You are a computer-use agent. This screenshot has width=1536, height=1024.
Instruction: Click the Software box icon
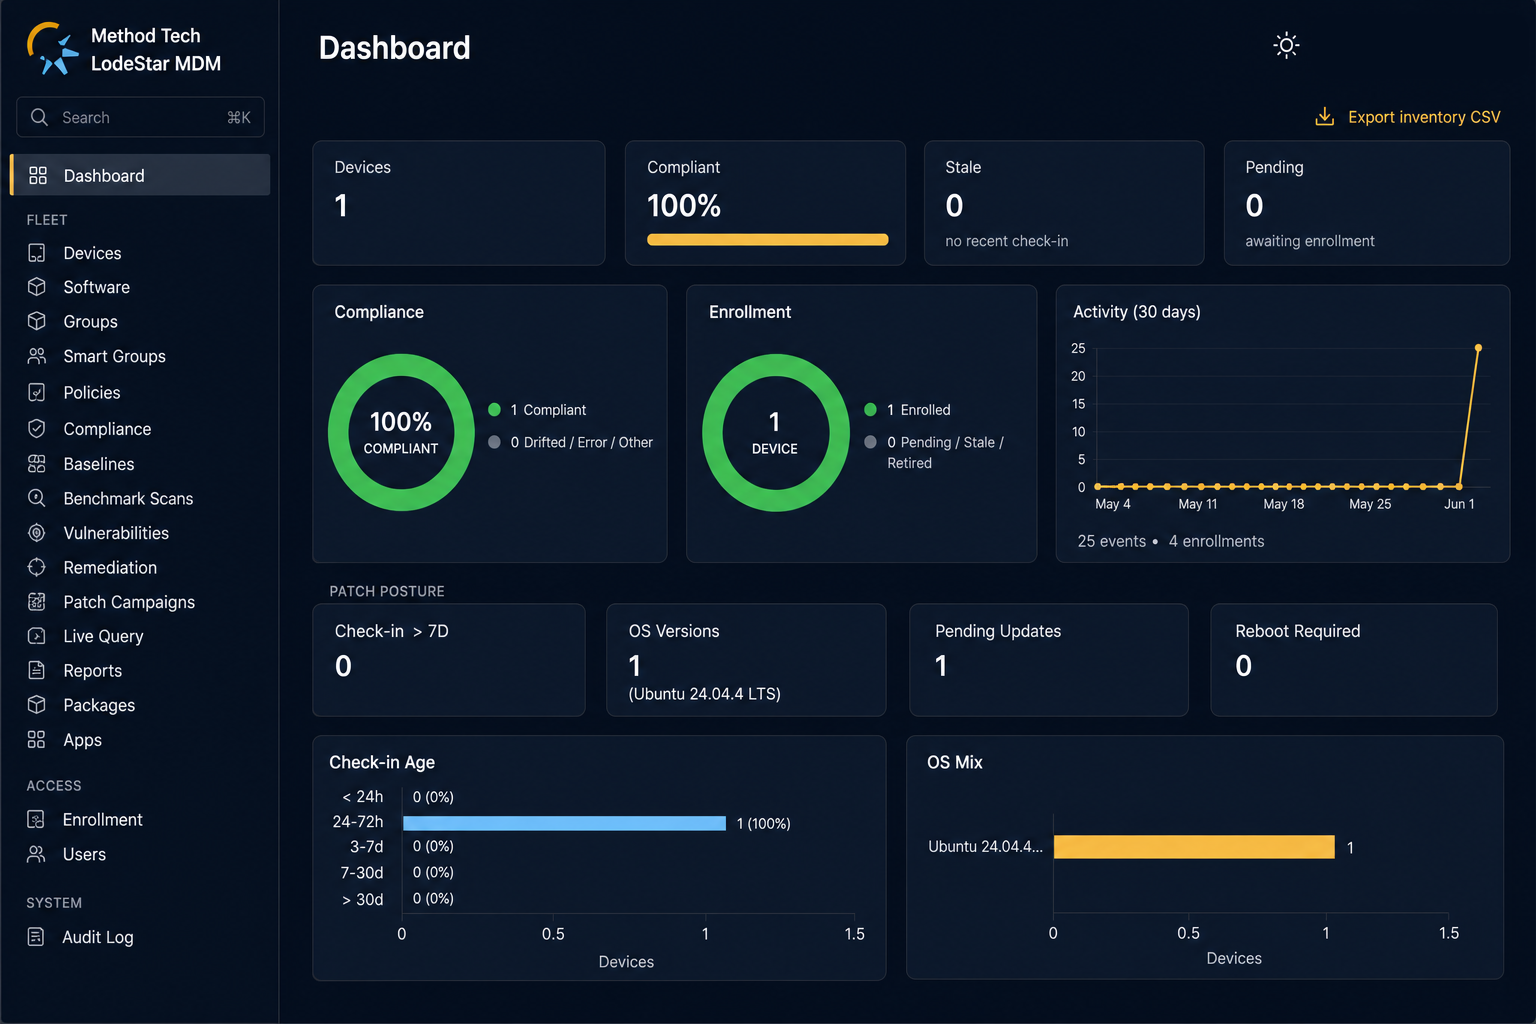pyautogui.click(x=37, y=287)
